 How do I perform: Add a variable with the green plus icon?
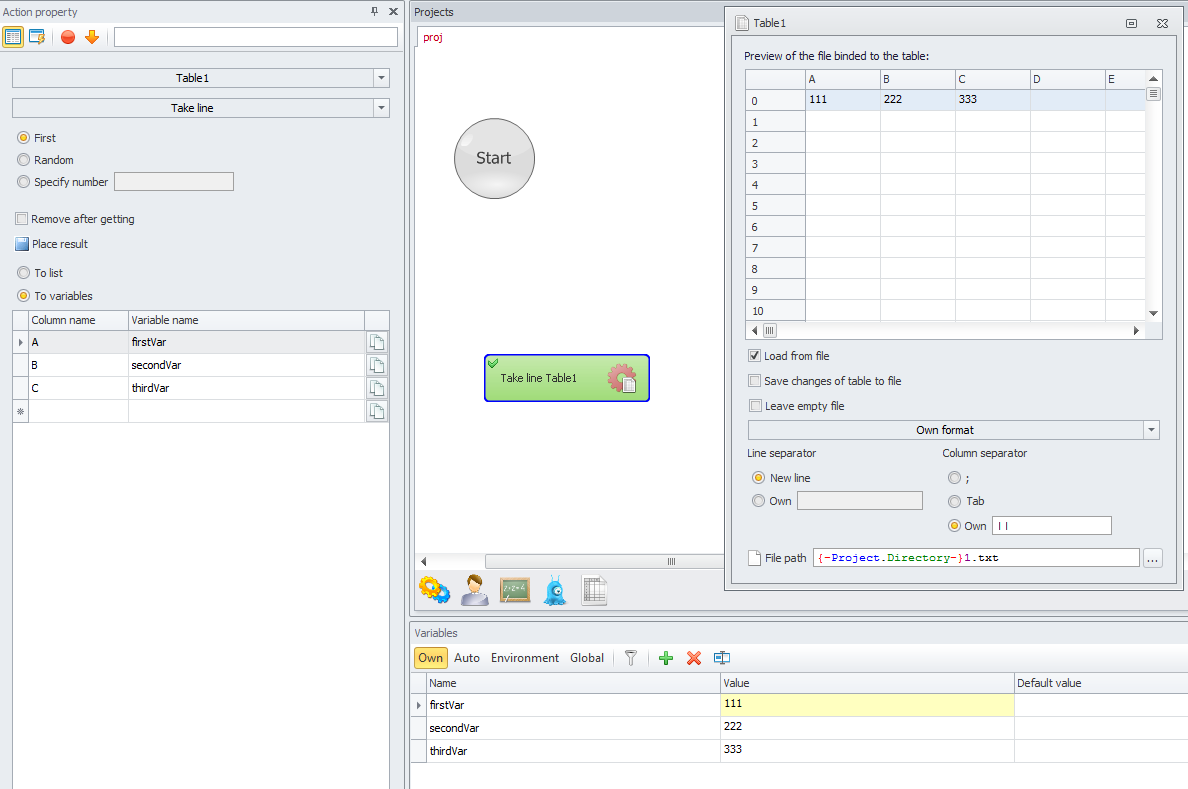666,658
